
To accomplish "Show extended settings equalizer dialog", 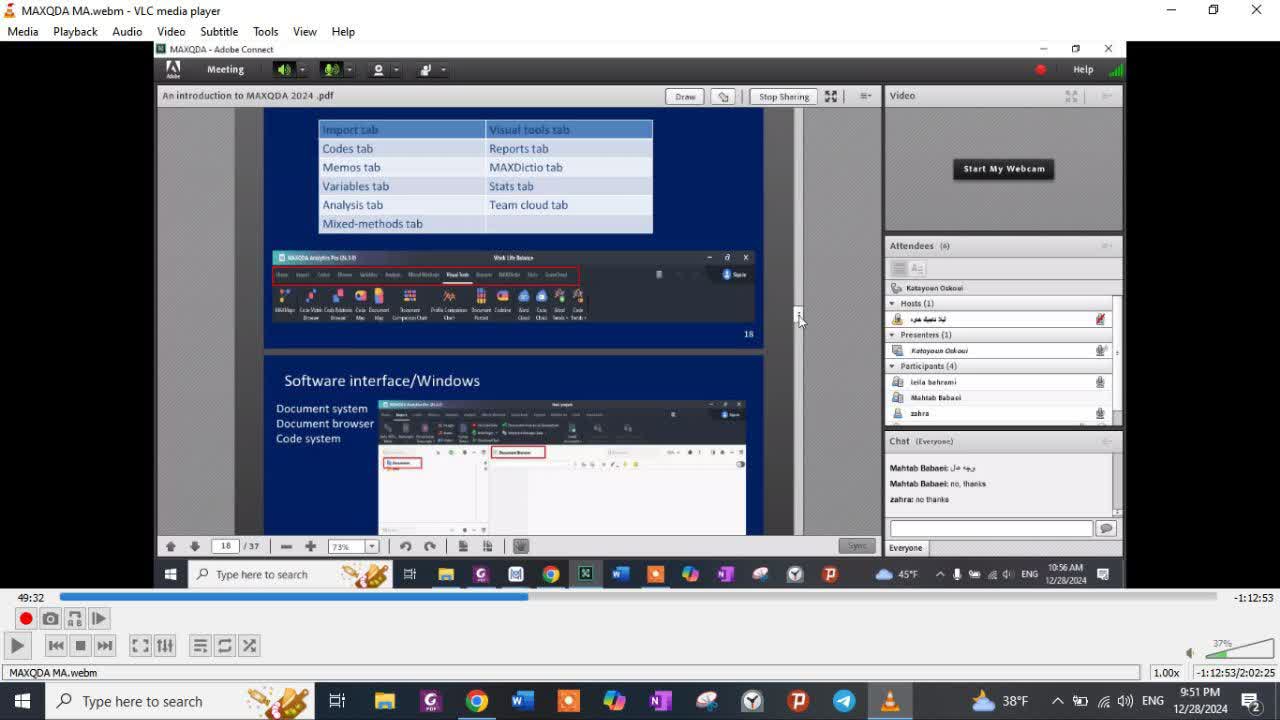I will 165,646.
